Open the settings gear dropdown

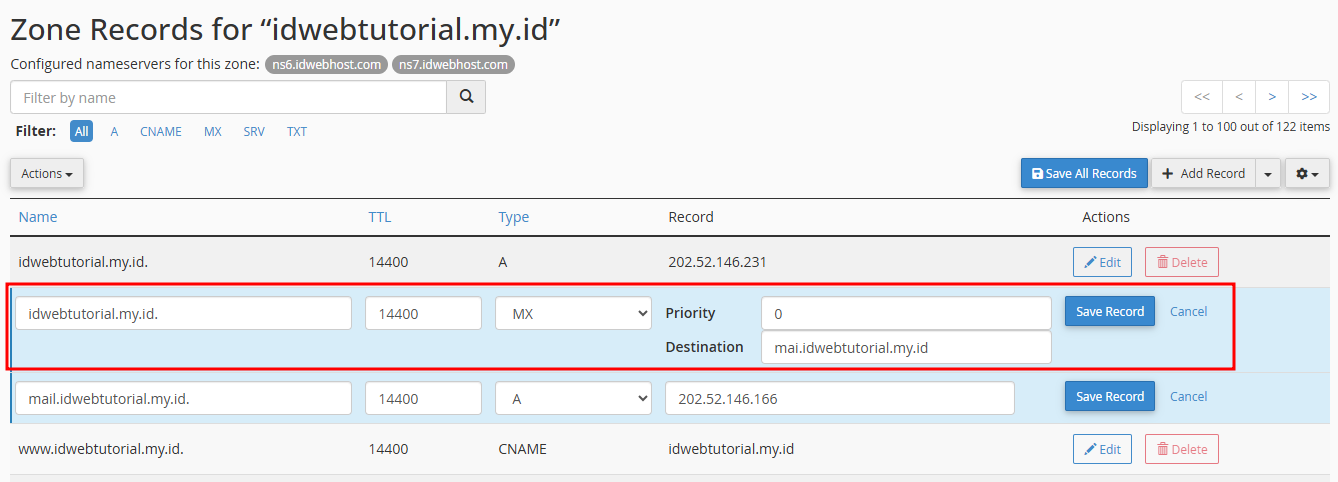(x=1307, y=173)
